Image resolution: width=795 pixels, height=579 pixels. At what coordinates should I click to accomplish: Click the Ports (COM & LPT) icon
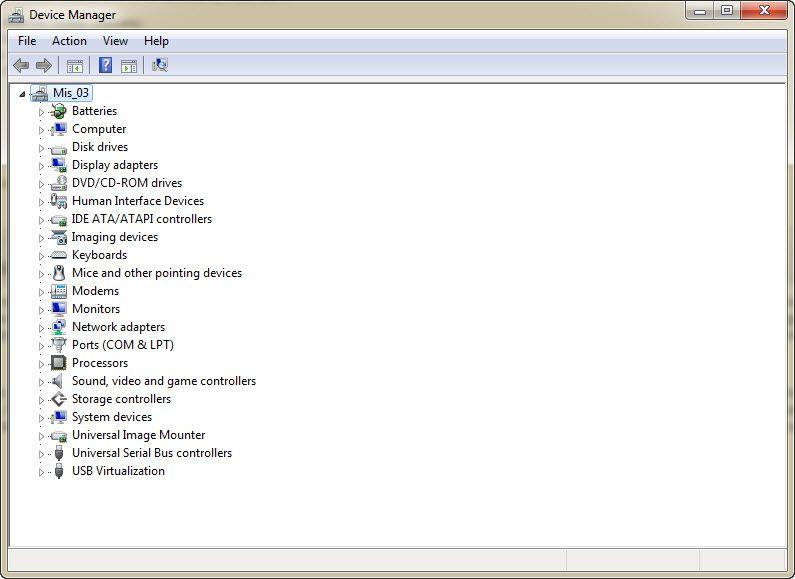59,345
